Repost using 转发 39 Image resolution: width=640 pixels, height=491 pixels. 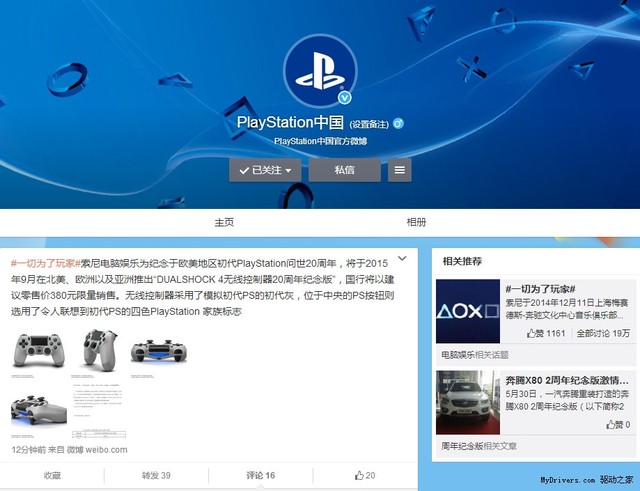[156, 475]
